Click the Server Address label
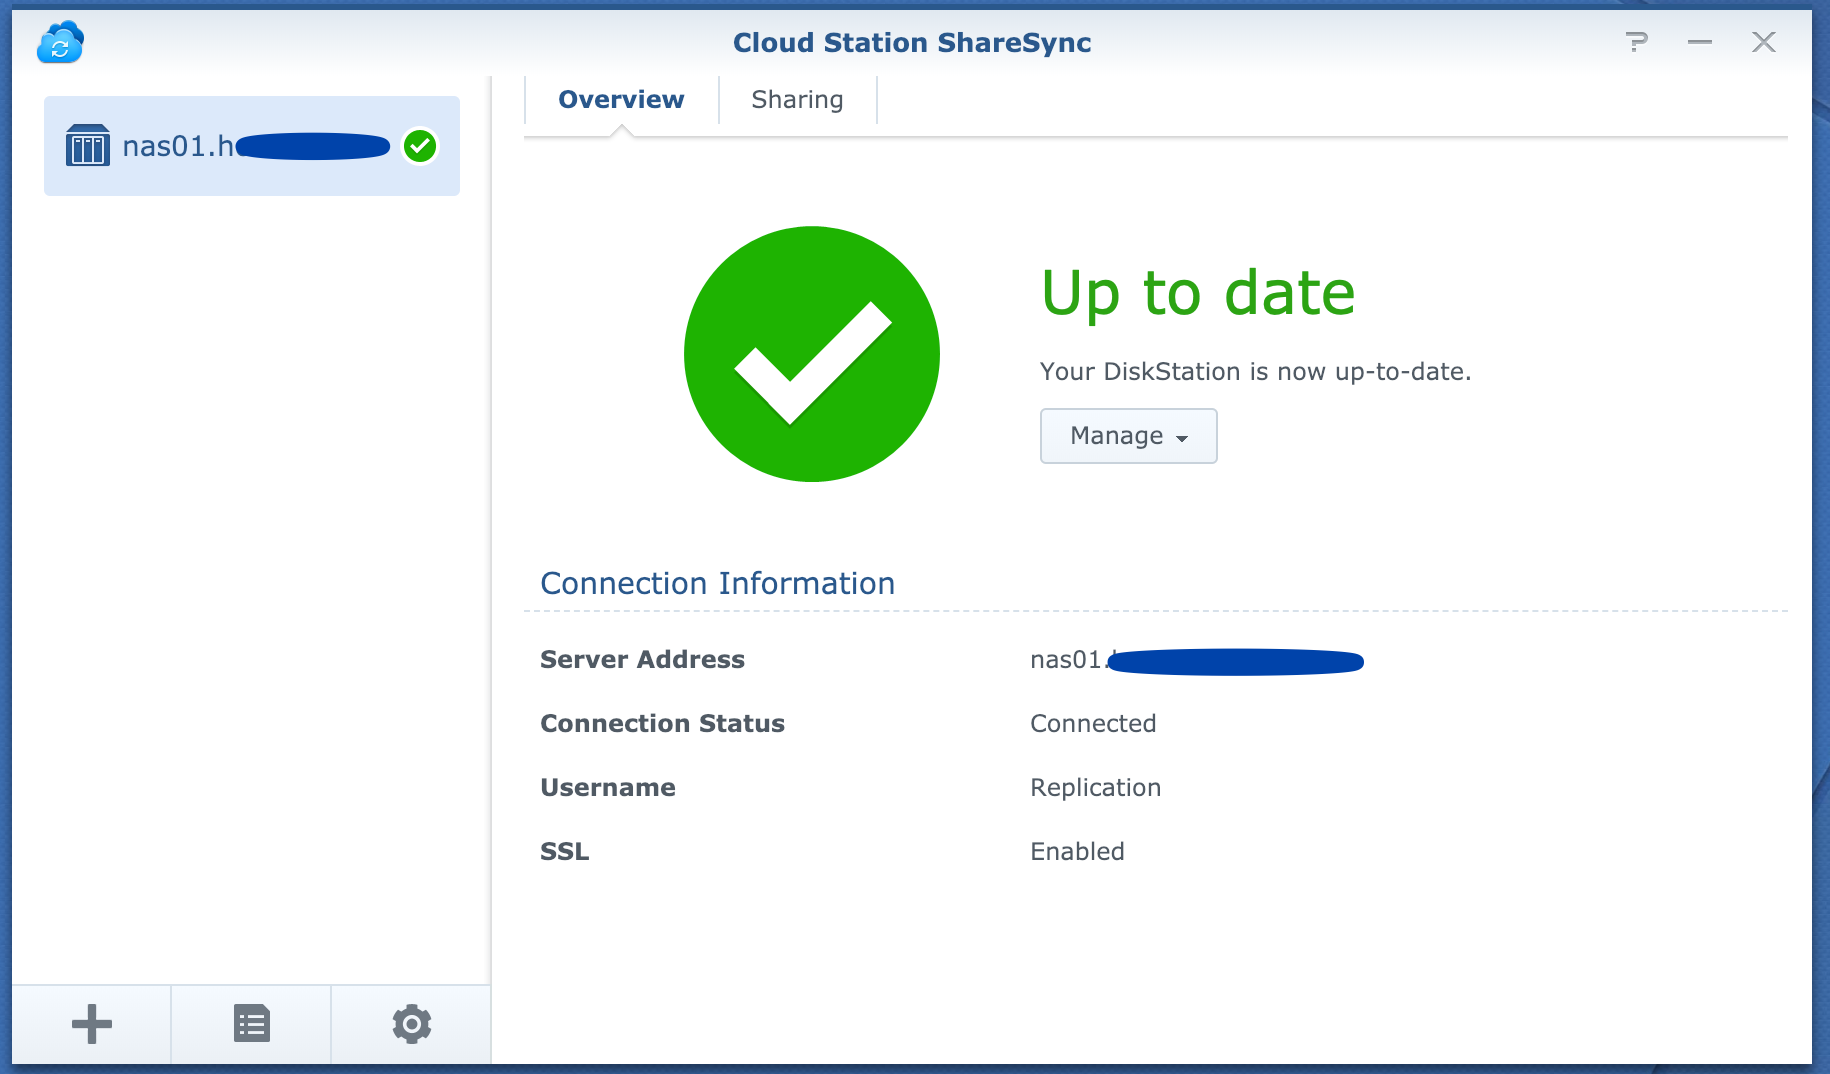Image resolution: width=1830 pixels, height=1074 pixels. (642, 660)
